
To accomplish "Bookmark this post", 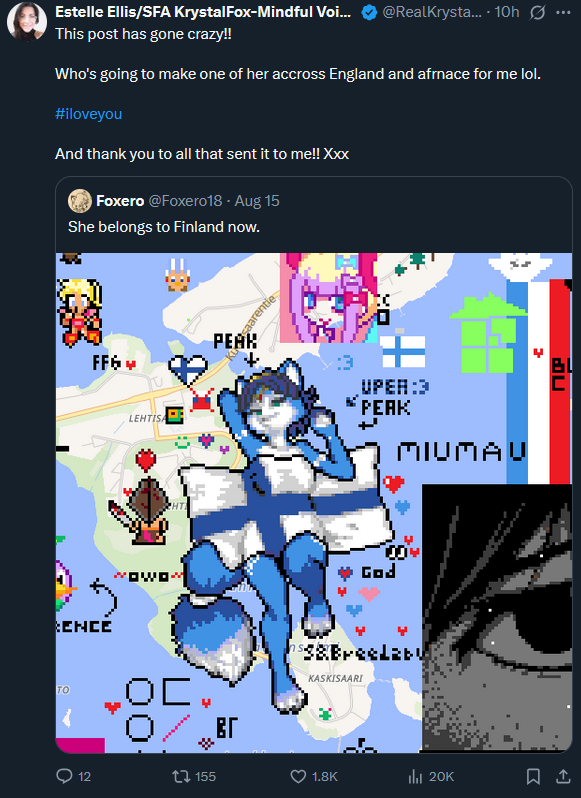I will coord(533,776).
